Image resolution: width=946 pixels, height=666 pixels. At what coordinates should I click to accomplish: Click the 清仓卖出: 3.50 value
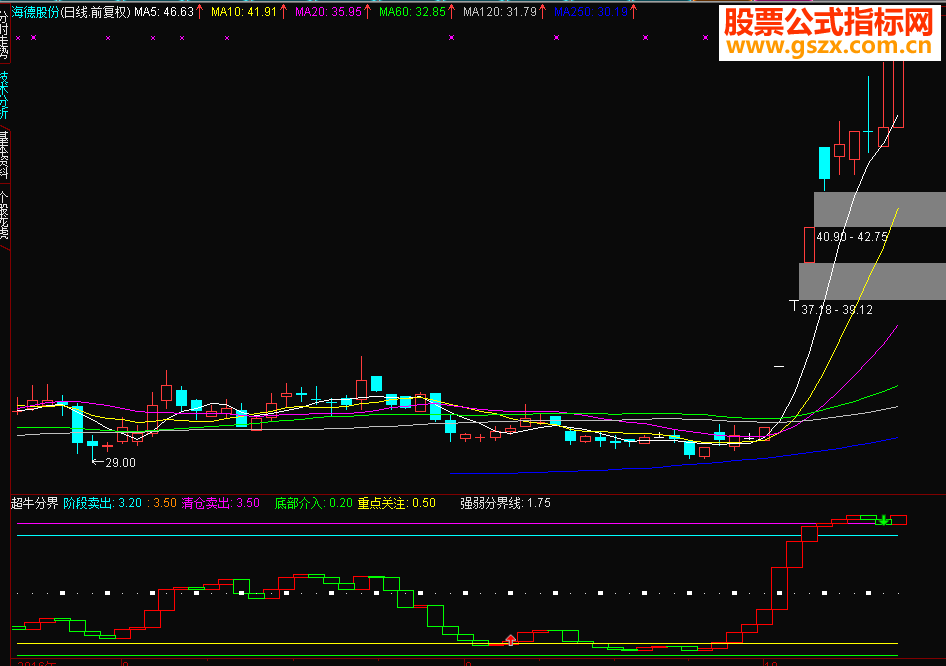[221, 503]
